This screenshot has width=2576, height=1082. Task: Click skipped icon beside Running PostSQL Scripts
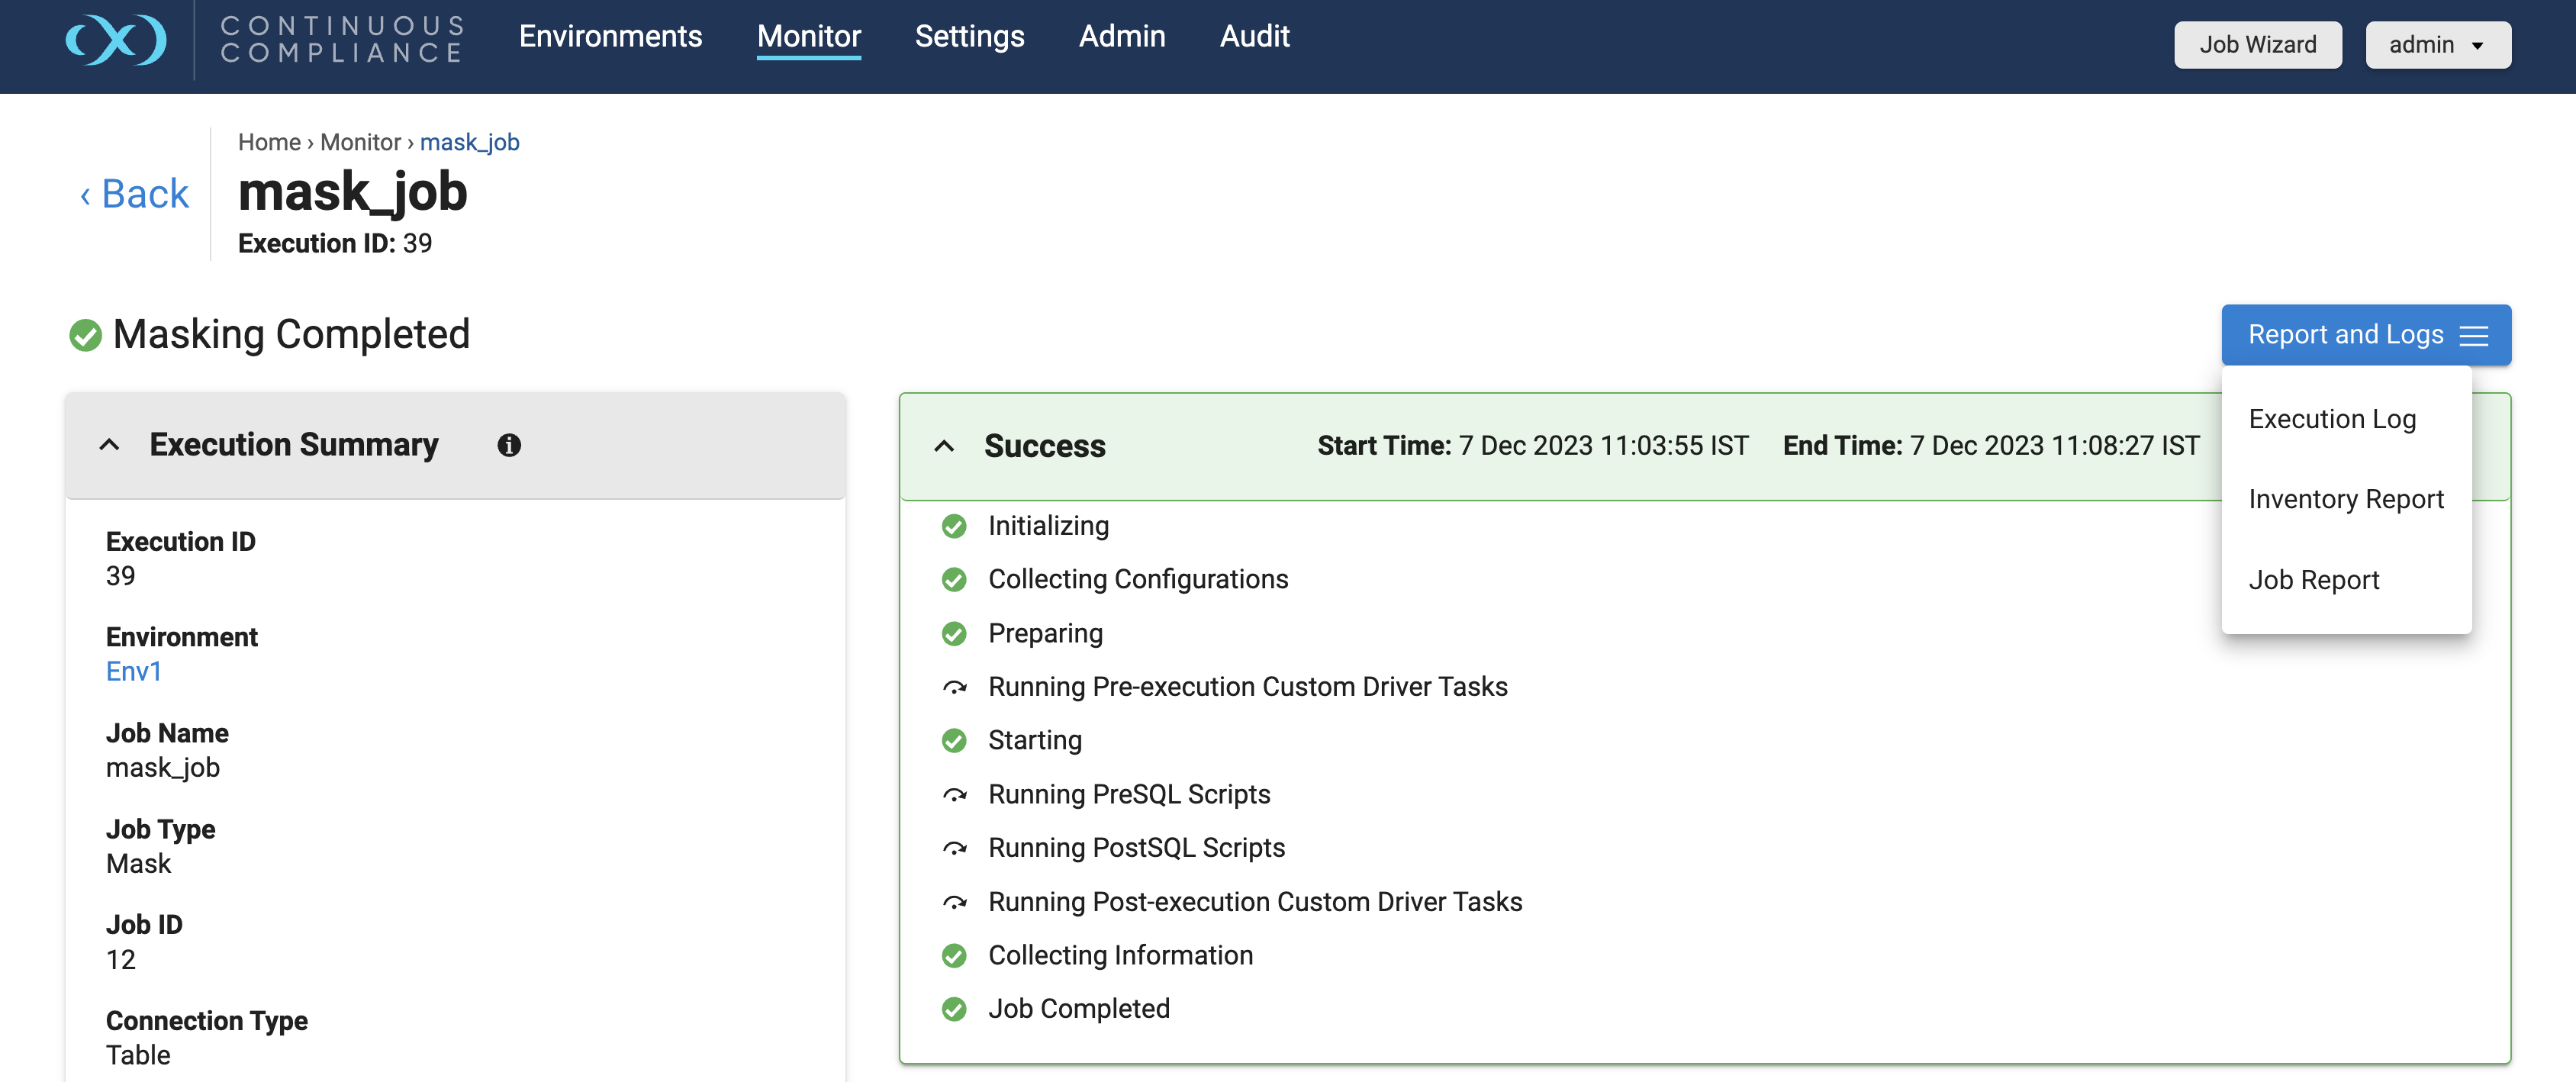point(954,849)
